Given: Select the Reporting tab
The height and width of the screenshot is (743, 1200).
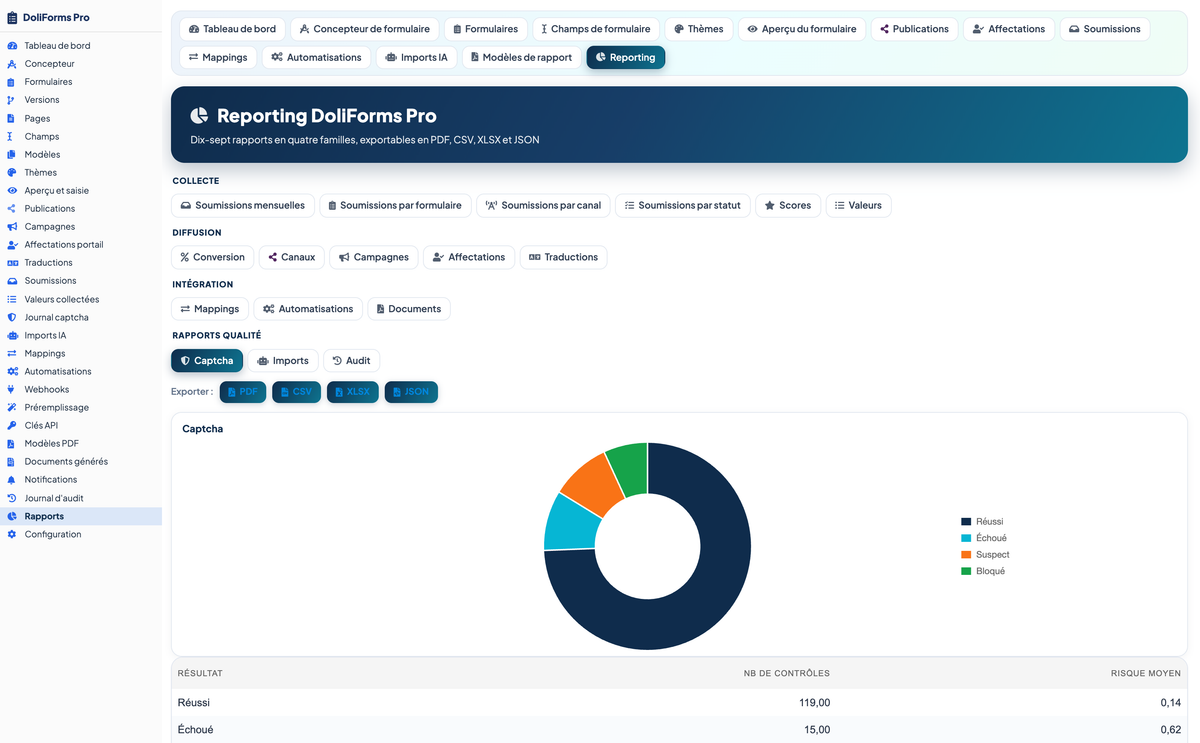Looking at the screenshot, I should tap(626, 57).
